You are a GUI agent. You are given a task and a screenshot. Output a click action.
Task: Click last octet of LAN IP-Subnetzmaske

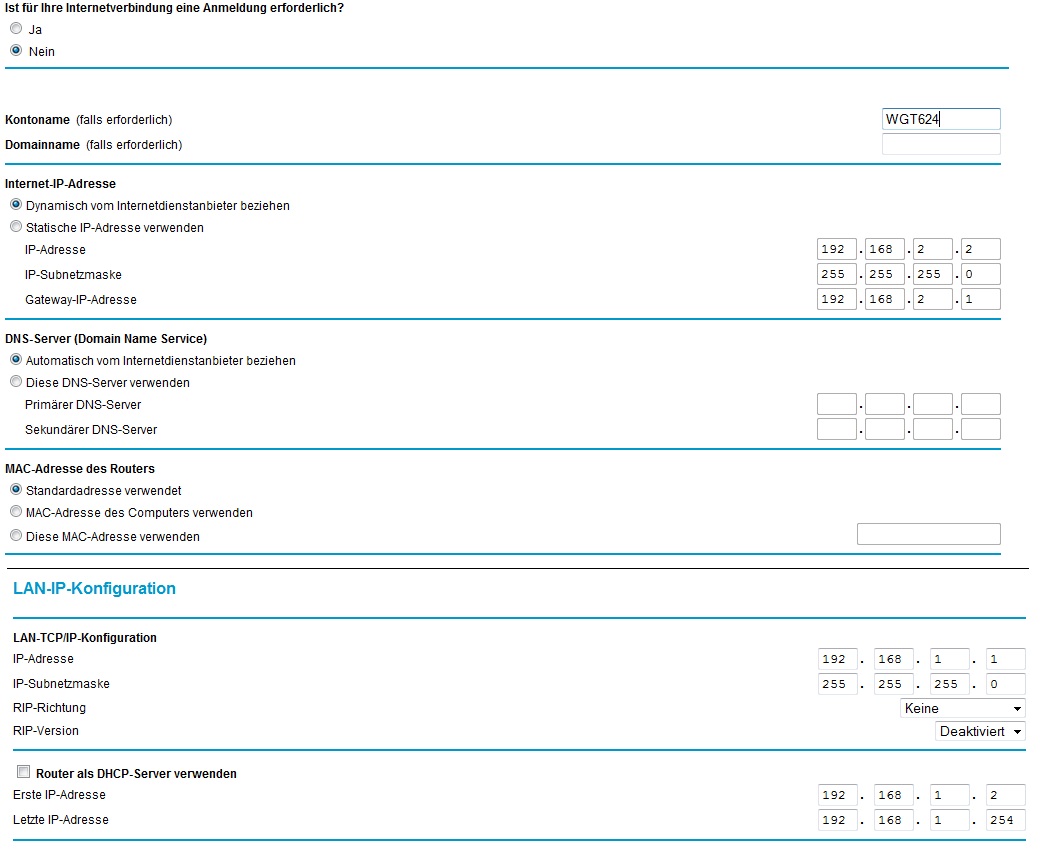(1006, 684)
